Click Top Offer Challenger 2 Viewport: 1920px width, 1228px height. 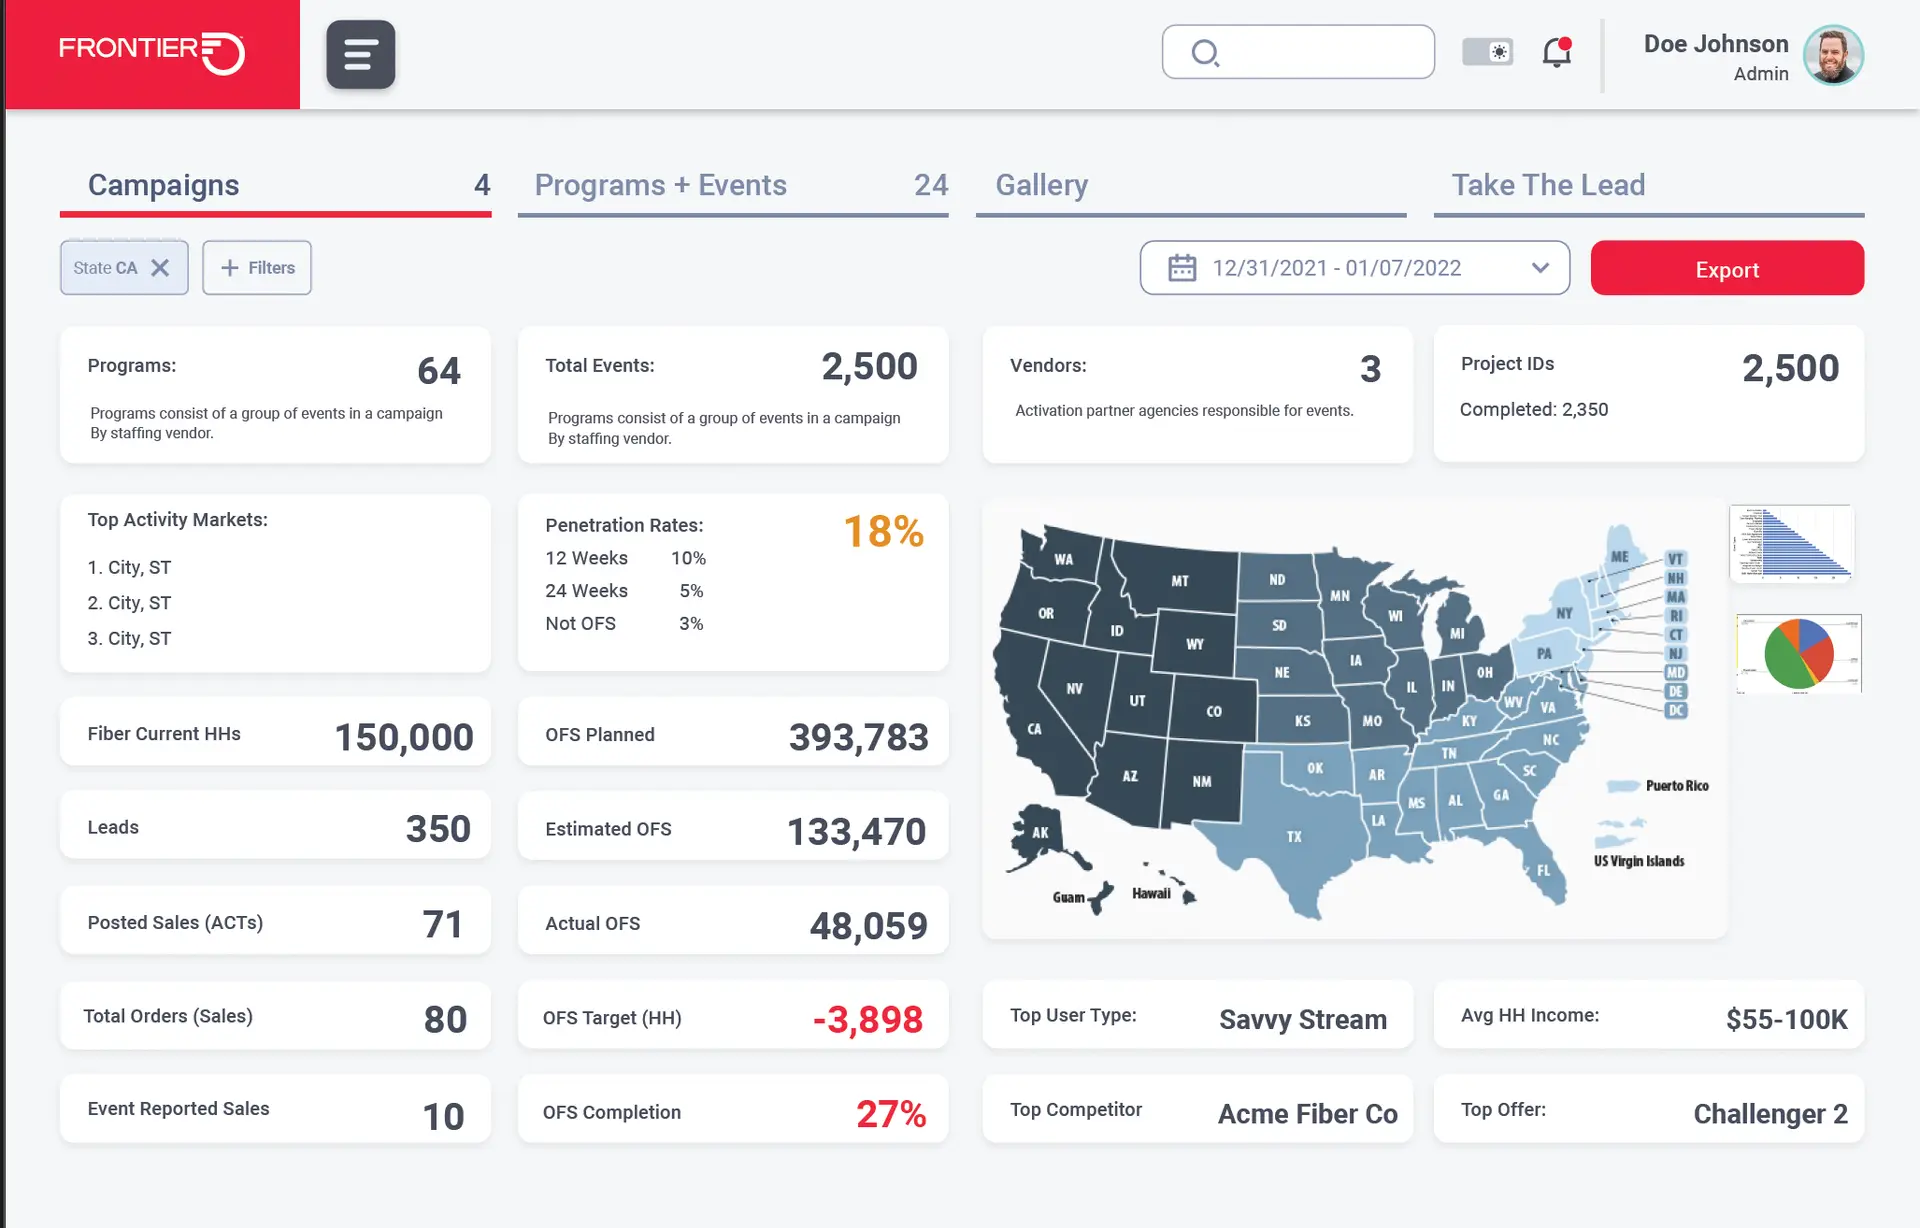coord(1770,1114)
